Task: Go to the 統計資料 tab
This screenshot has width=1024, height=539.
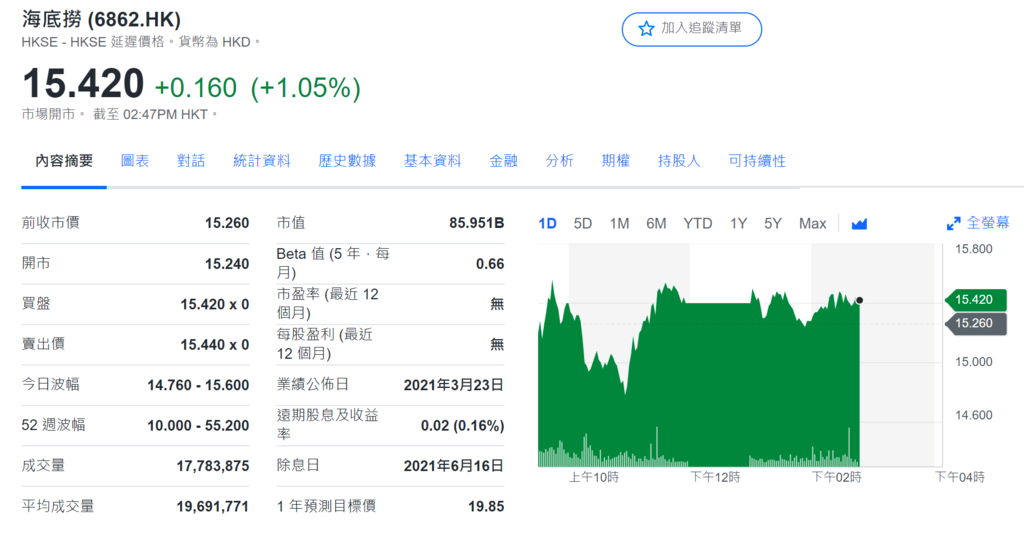Action: click(261, 161)
